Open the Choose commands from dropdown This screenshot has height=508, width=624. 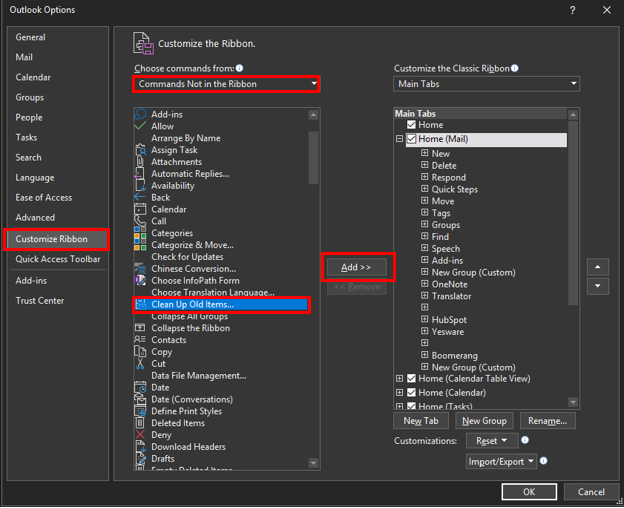pyautogui.click(x=226, y=84)
